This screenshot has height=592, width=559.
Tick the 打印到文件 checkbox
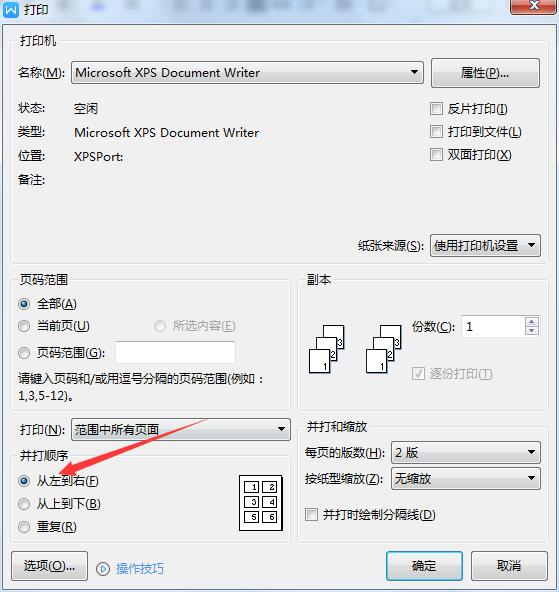(436, 132)
